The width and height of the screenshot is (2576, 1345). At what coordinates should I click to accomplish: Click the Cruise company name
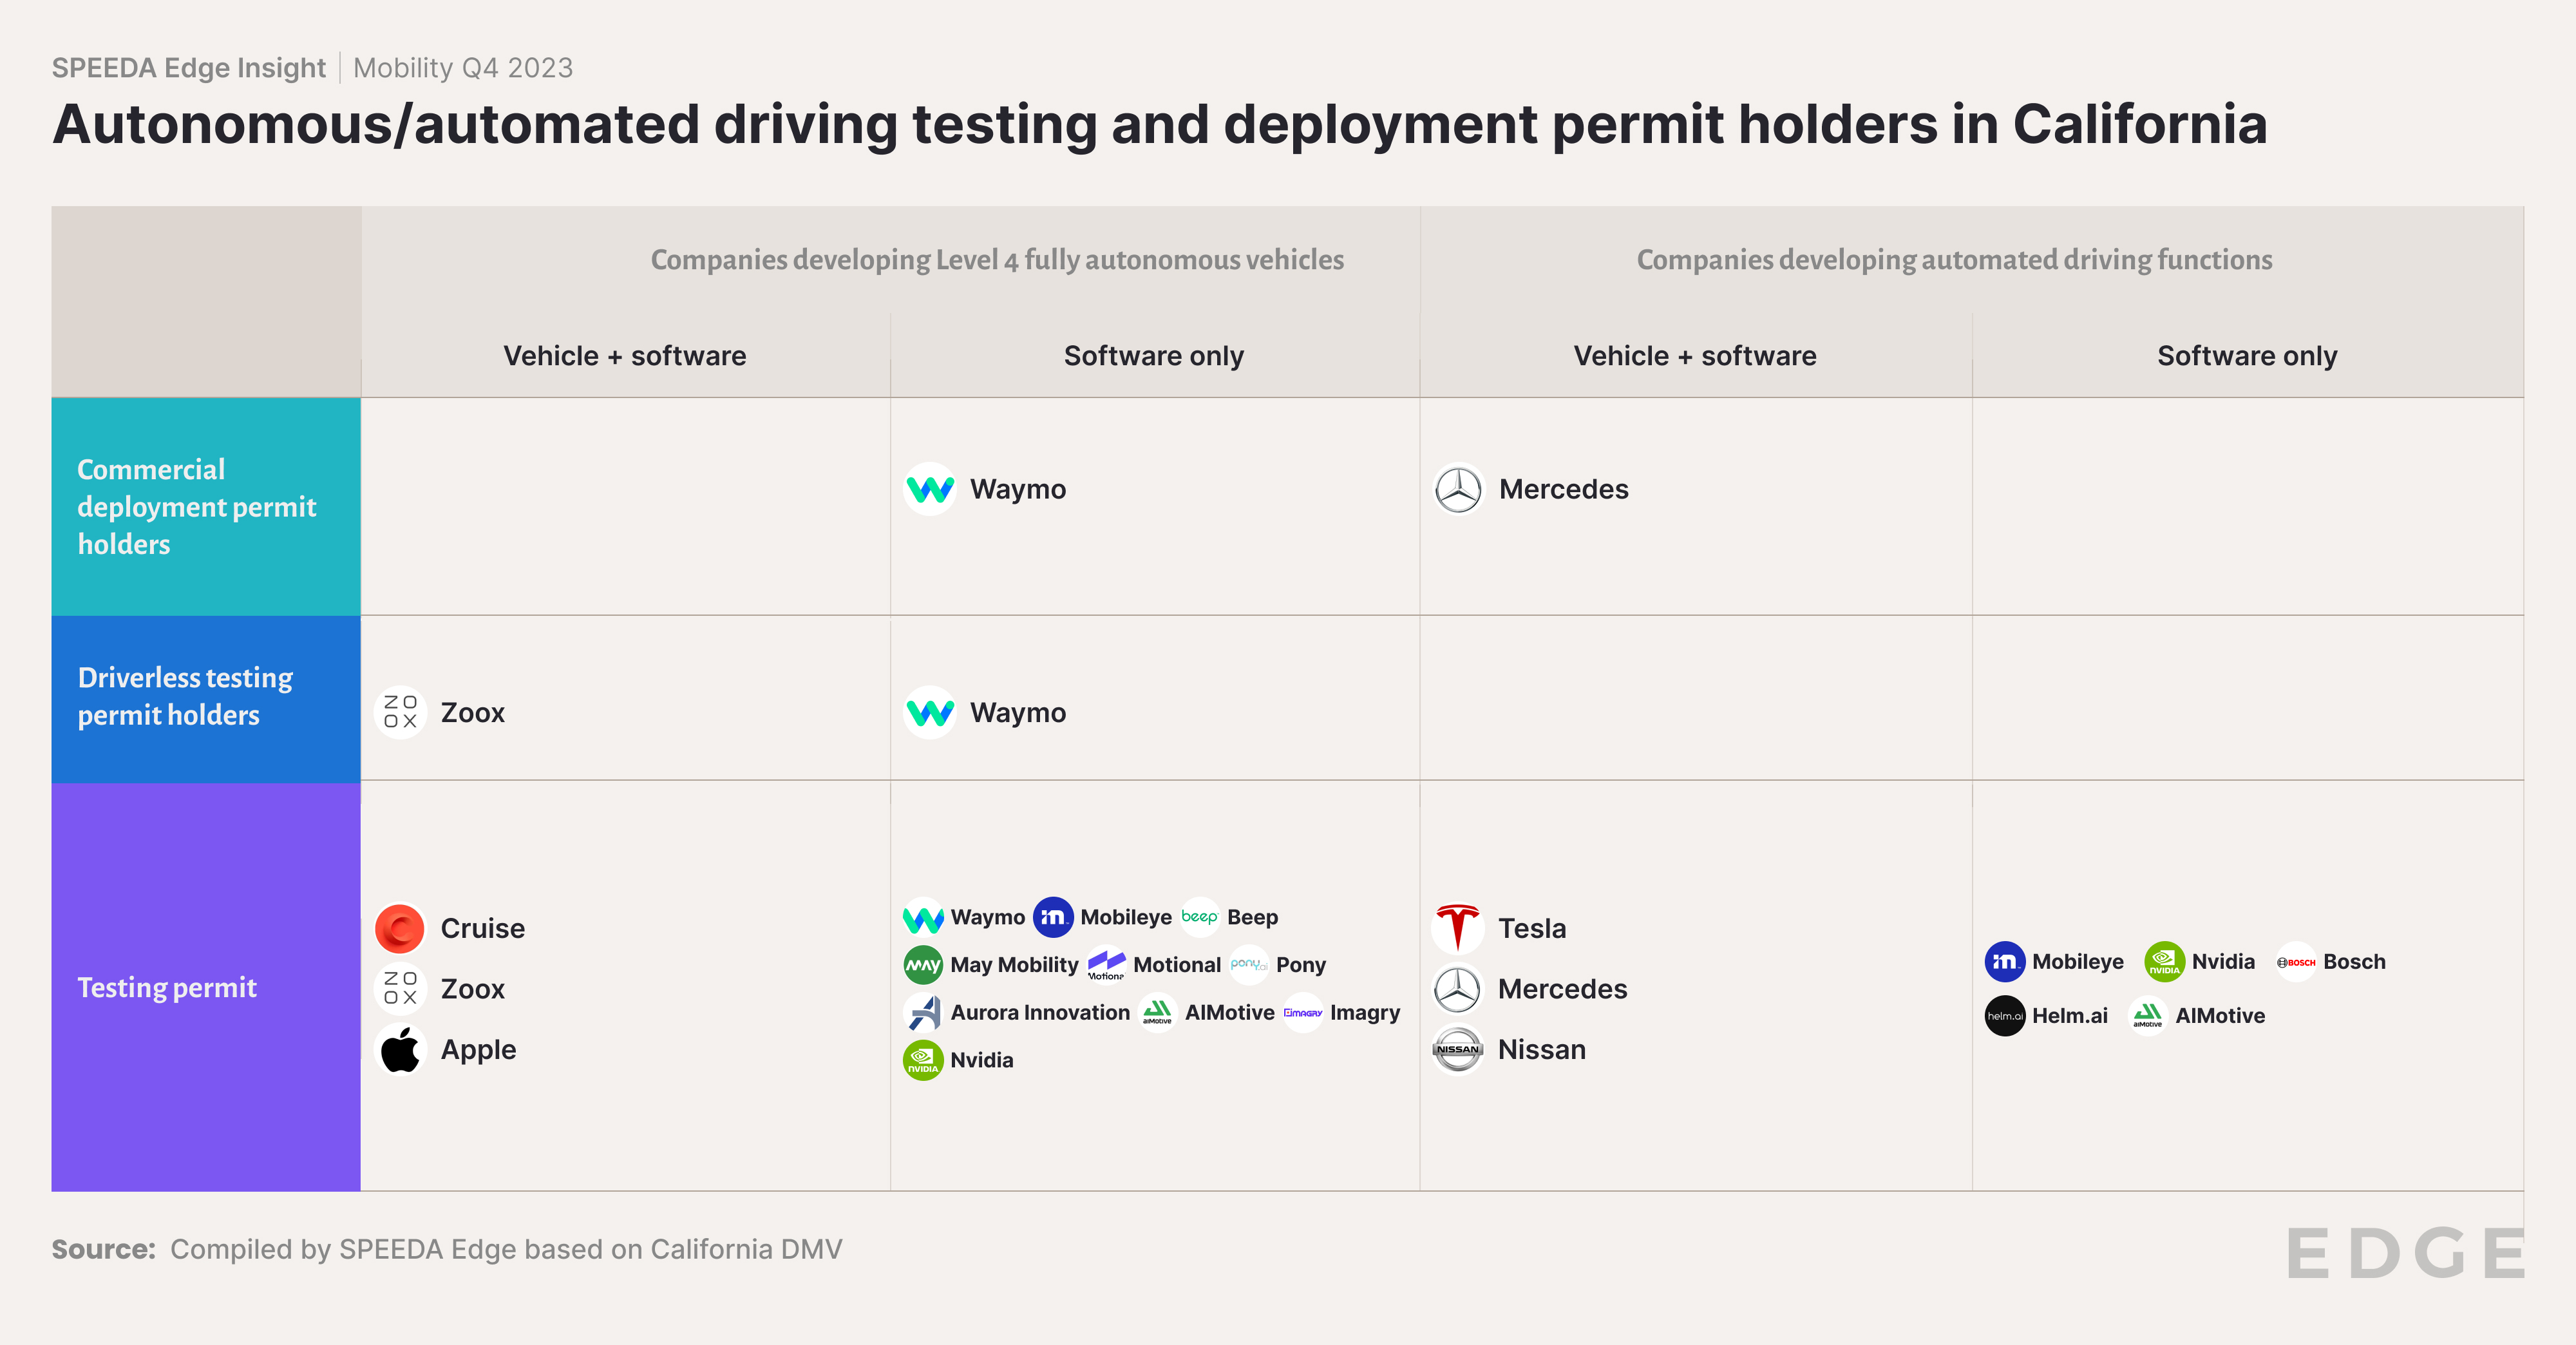click(x=482, y=928)
